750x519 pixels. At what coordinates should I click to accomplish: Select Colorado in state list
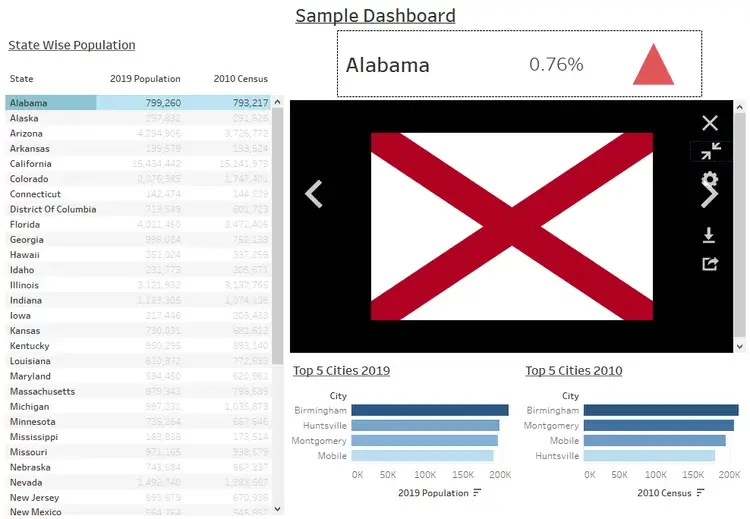(29, 179)
